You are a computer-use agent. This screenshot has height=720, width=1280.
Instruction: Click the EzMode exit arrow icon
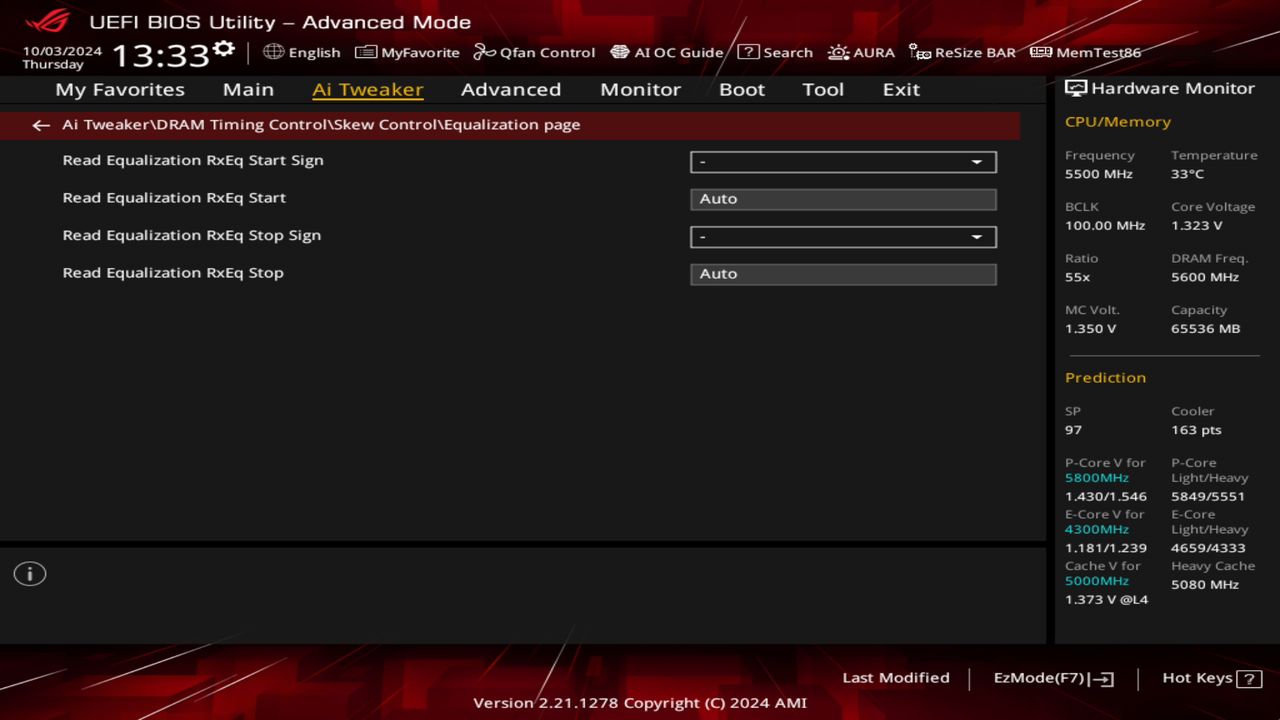(x=1102, y=679)
